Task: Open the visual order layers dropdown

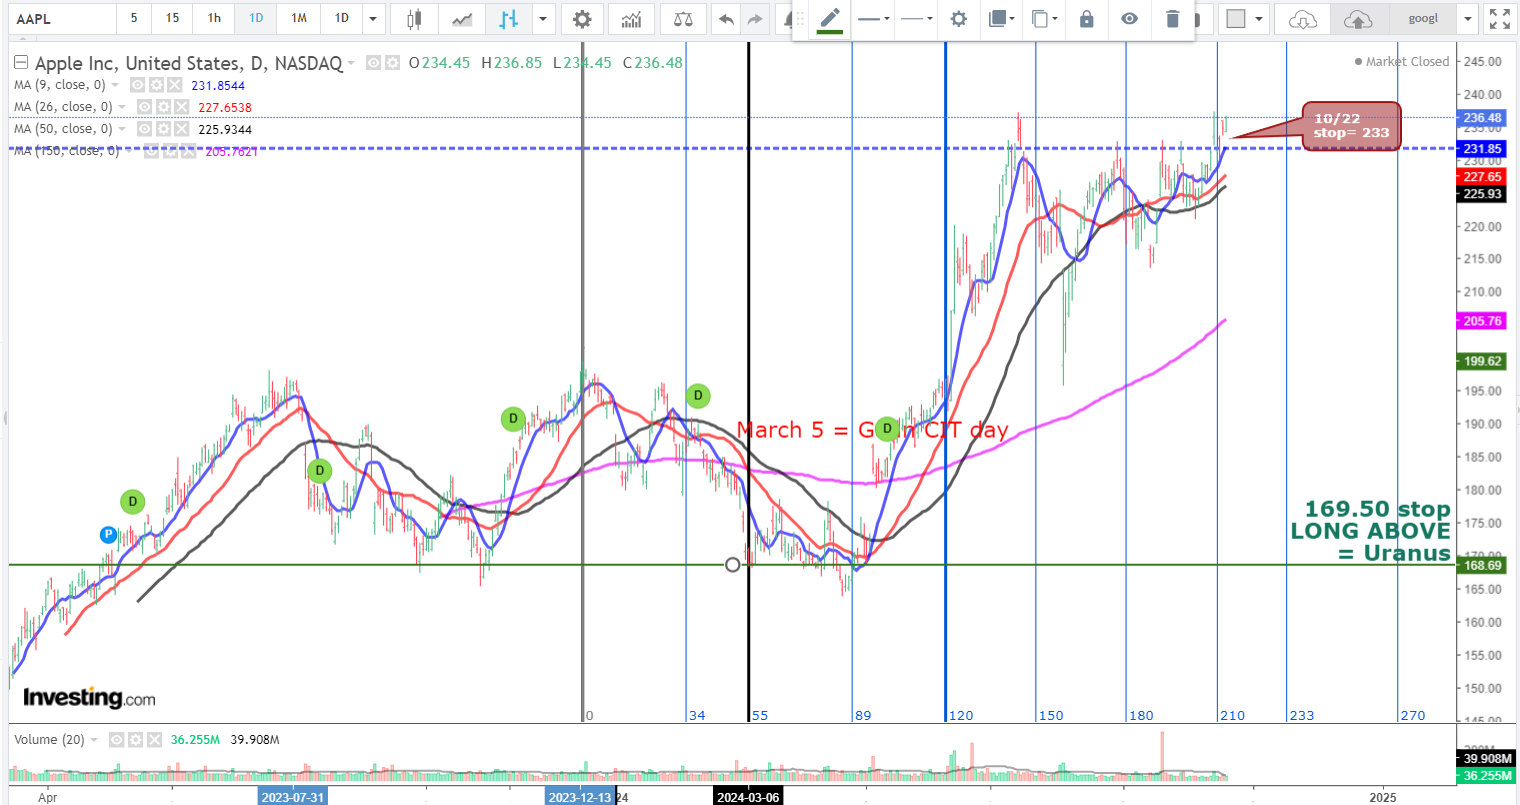Action: click(1000, 19)
